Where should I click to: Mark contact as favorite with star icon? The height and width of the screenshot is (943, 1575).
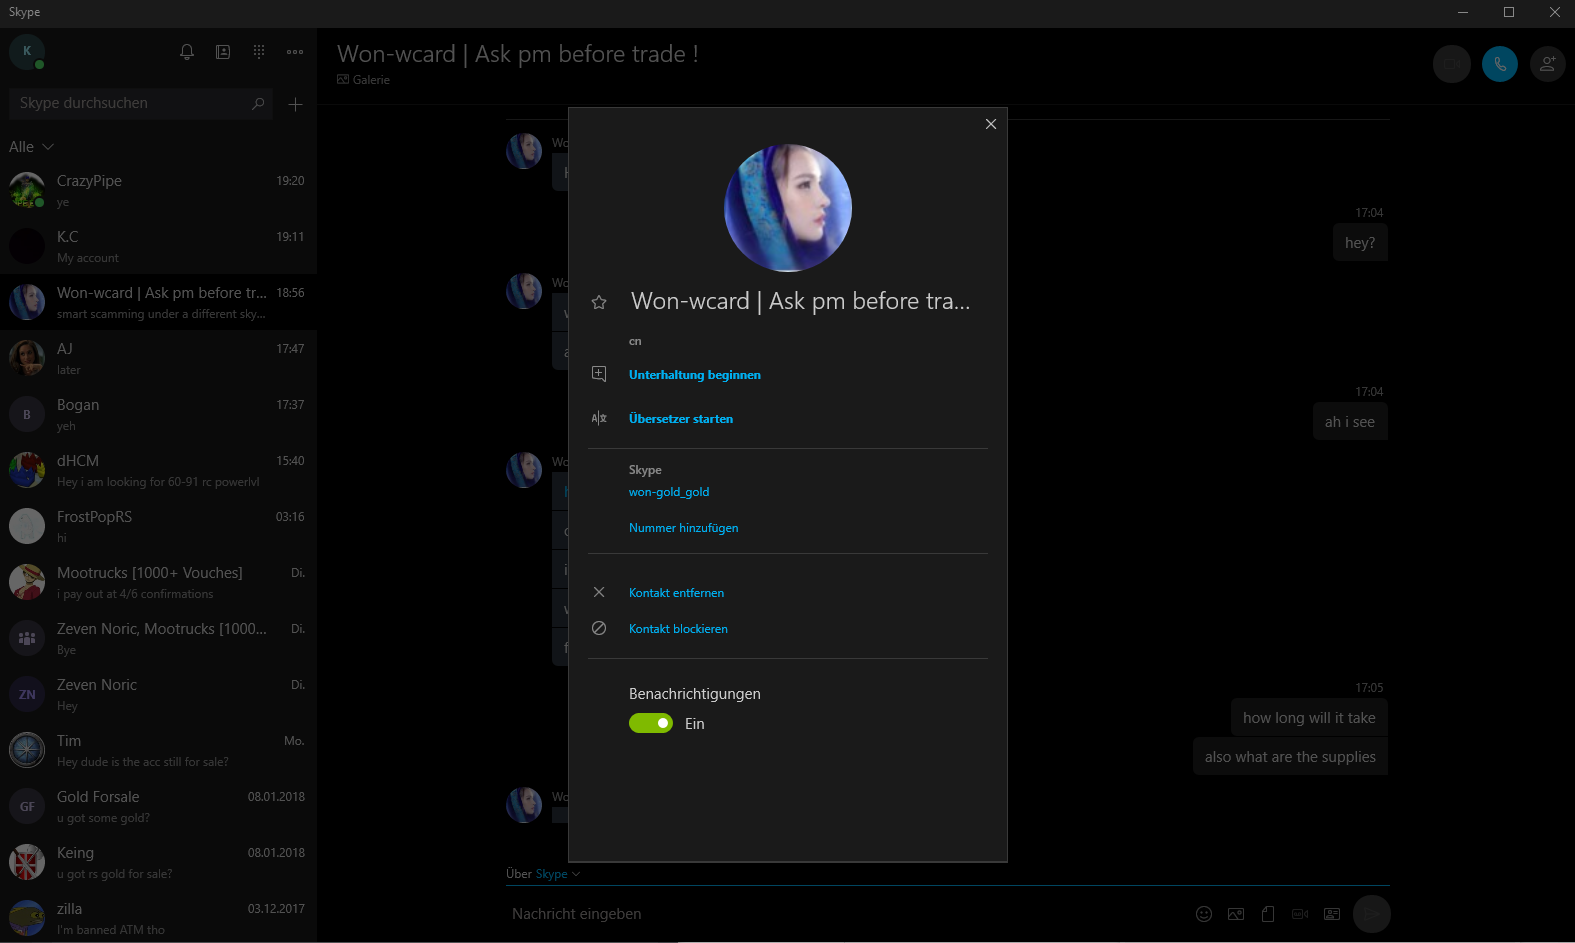pyautogui.click(x=599, y=302)
